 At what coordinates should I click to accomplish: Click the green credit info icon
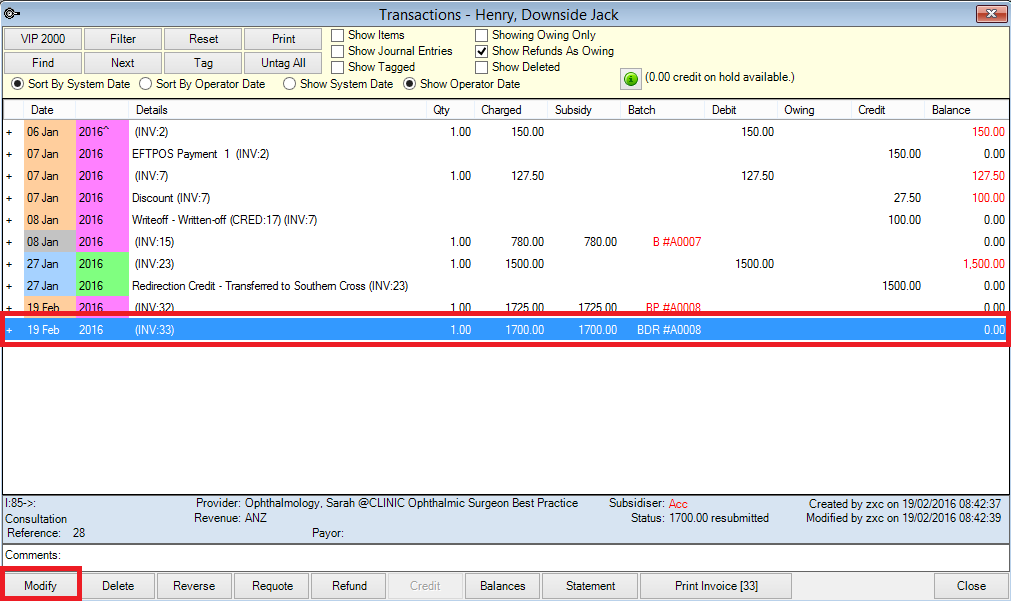pos(631,79)
